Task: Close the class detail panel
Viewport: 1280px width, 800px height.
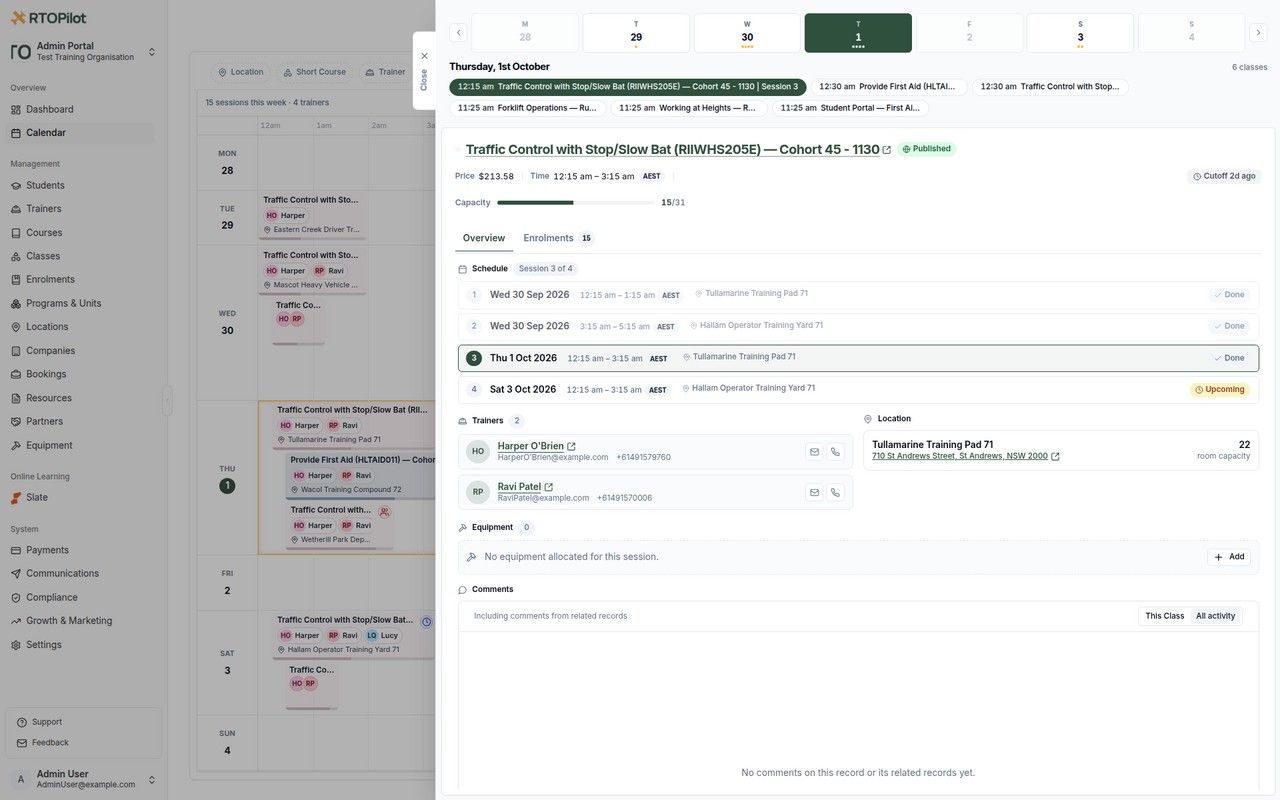Action: (x=424, y=70)
